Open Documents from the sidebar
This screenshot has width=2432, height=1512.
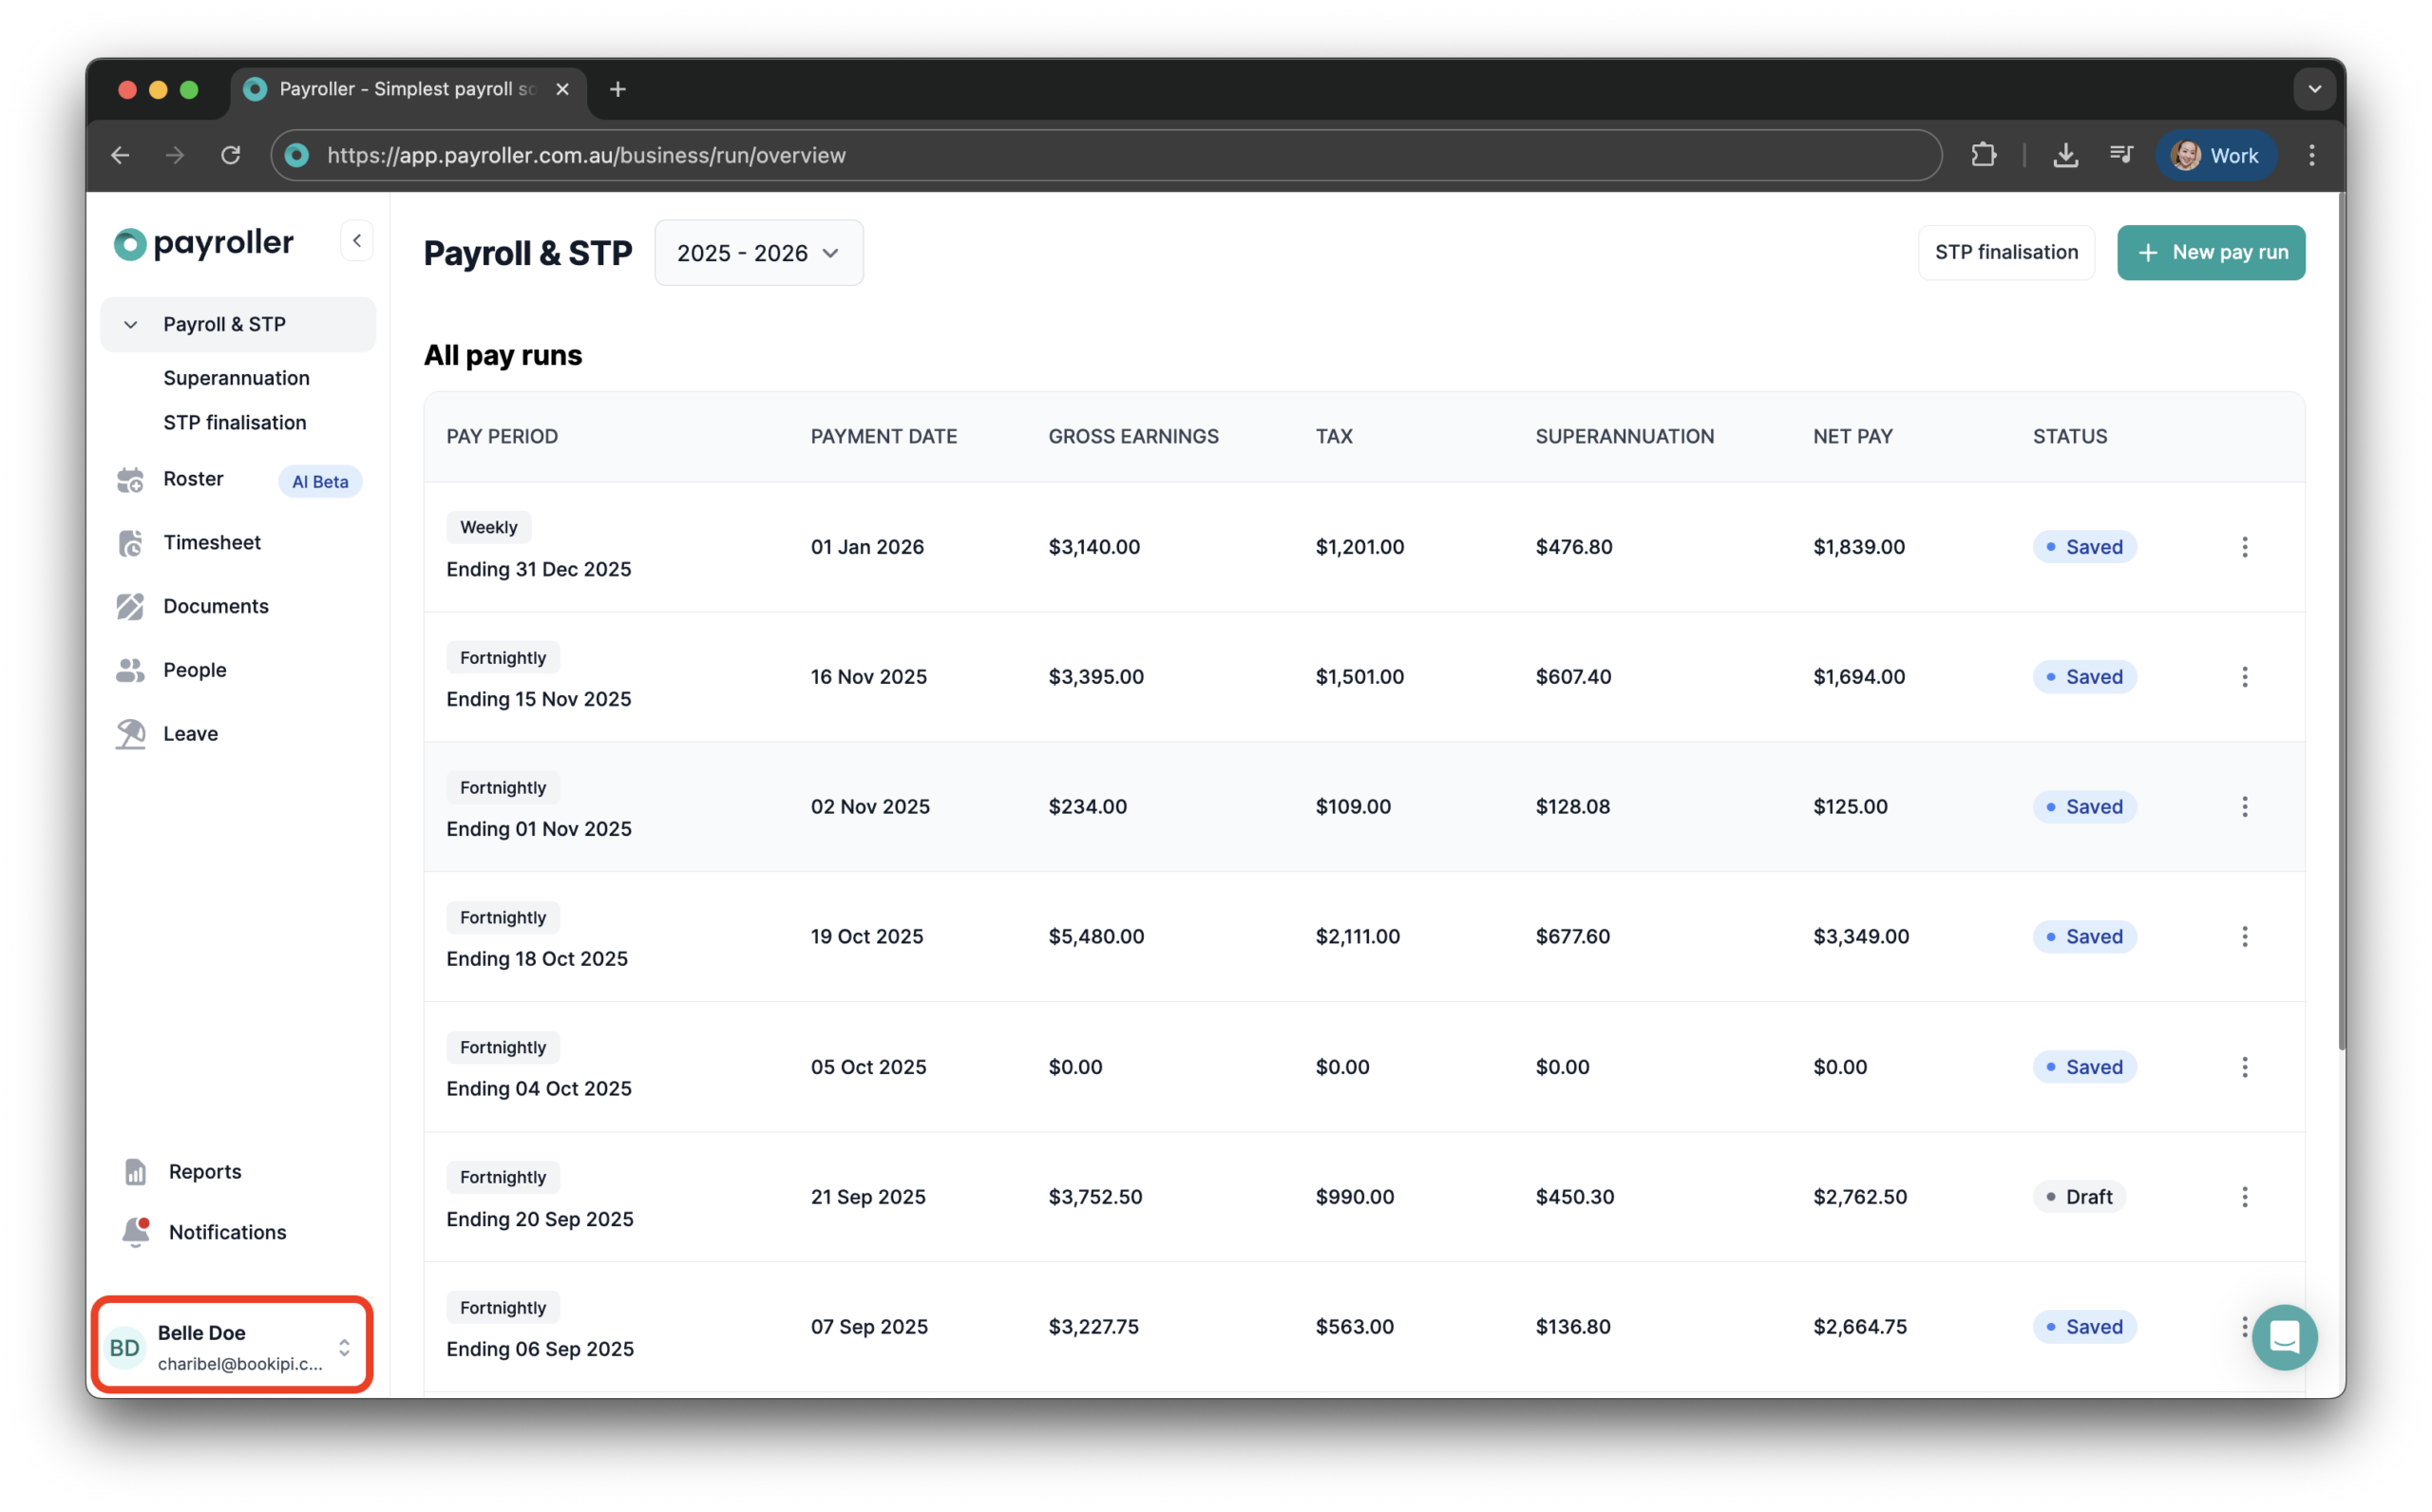[x=131, y=606]
